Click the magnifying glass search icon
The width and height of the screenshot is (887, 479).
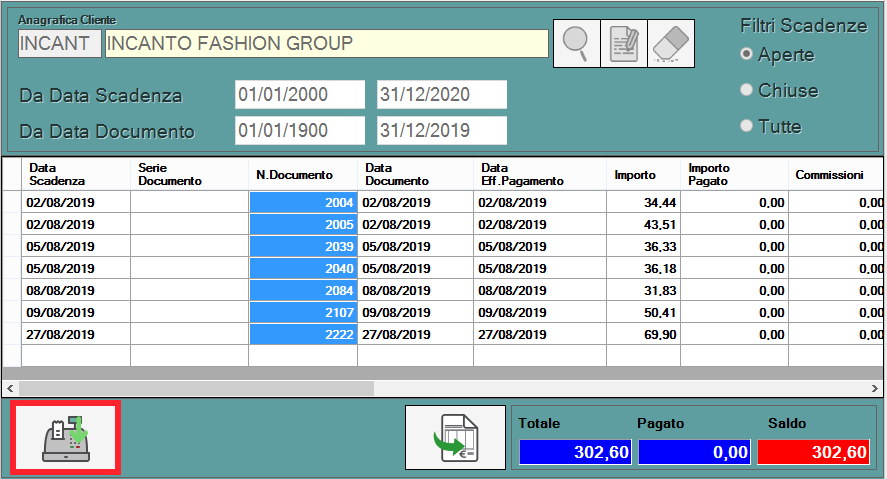576,43
